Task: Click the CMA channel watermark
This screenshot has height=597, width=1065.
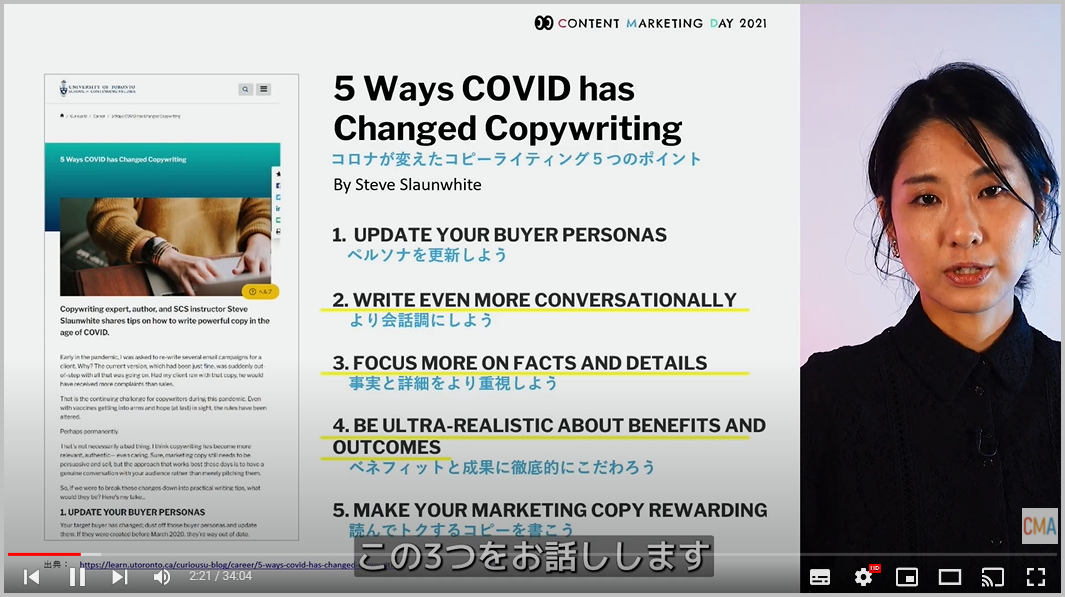Action: (1039, 526)
